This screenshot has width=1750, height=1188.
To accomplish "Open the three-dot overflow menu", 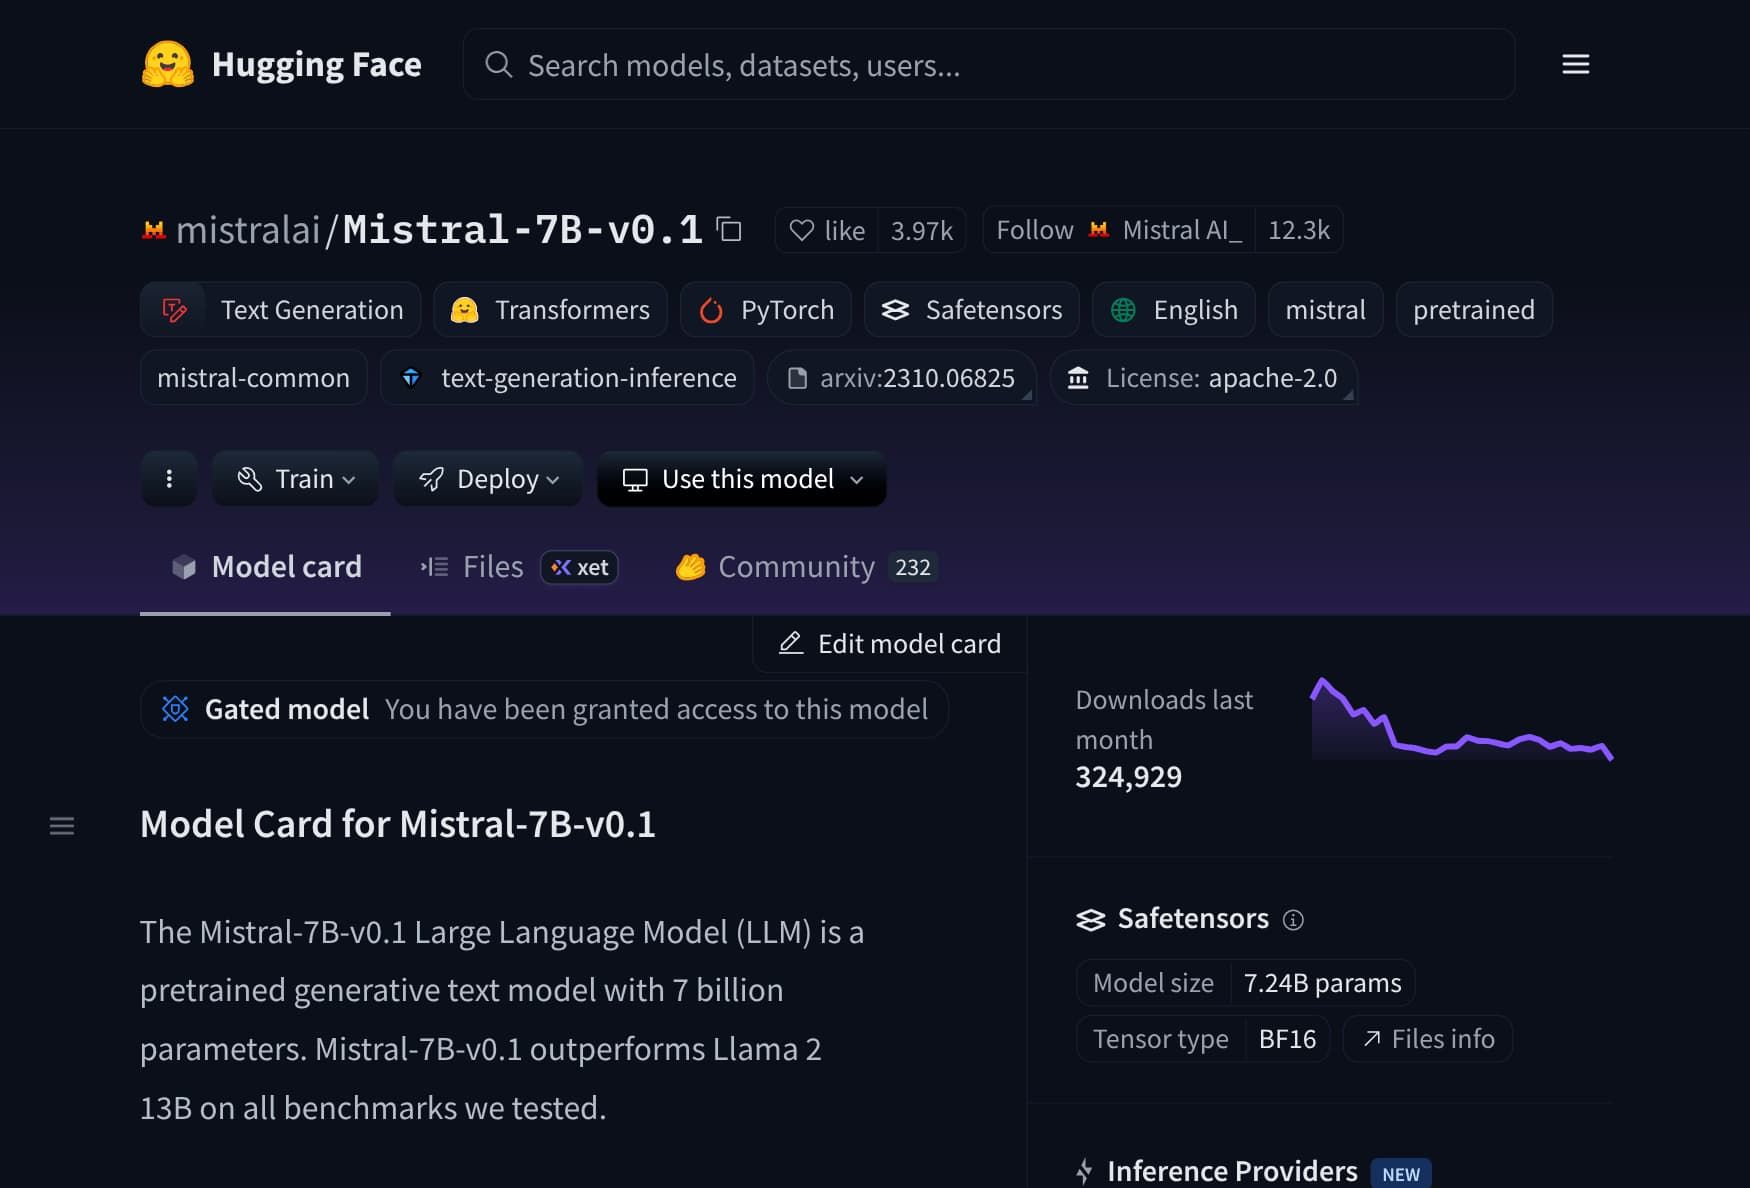I will [168, 479].
